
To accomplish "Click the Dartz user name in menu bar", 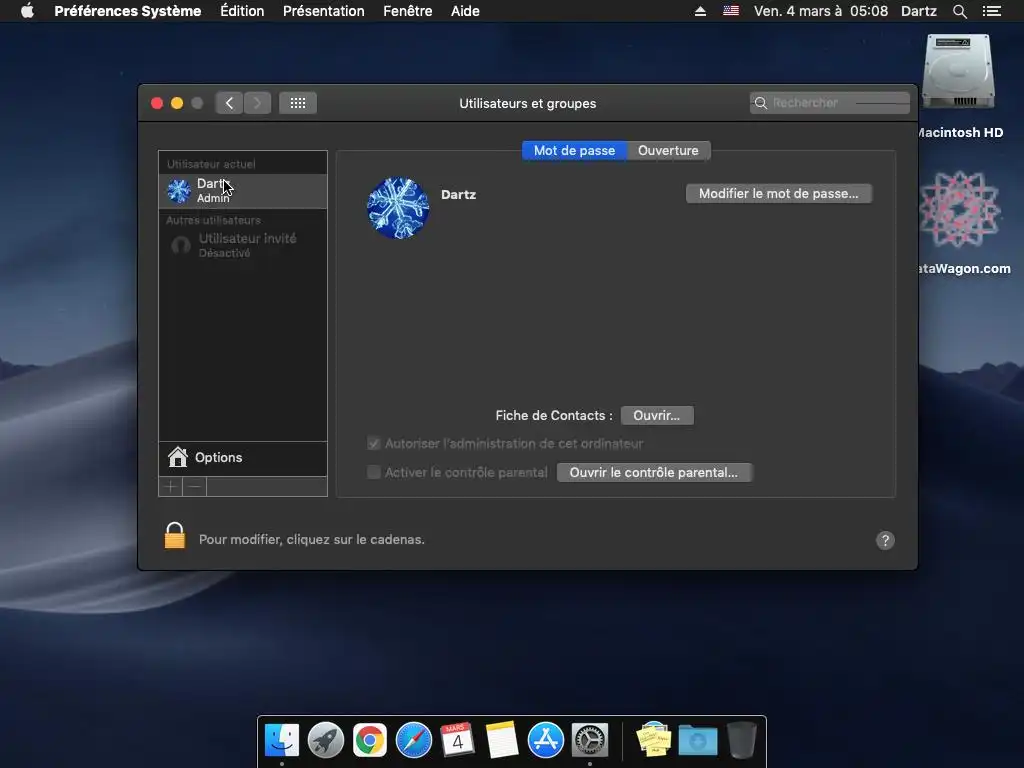I will click(x=919, y=11).
